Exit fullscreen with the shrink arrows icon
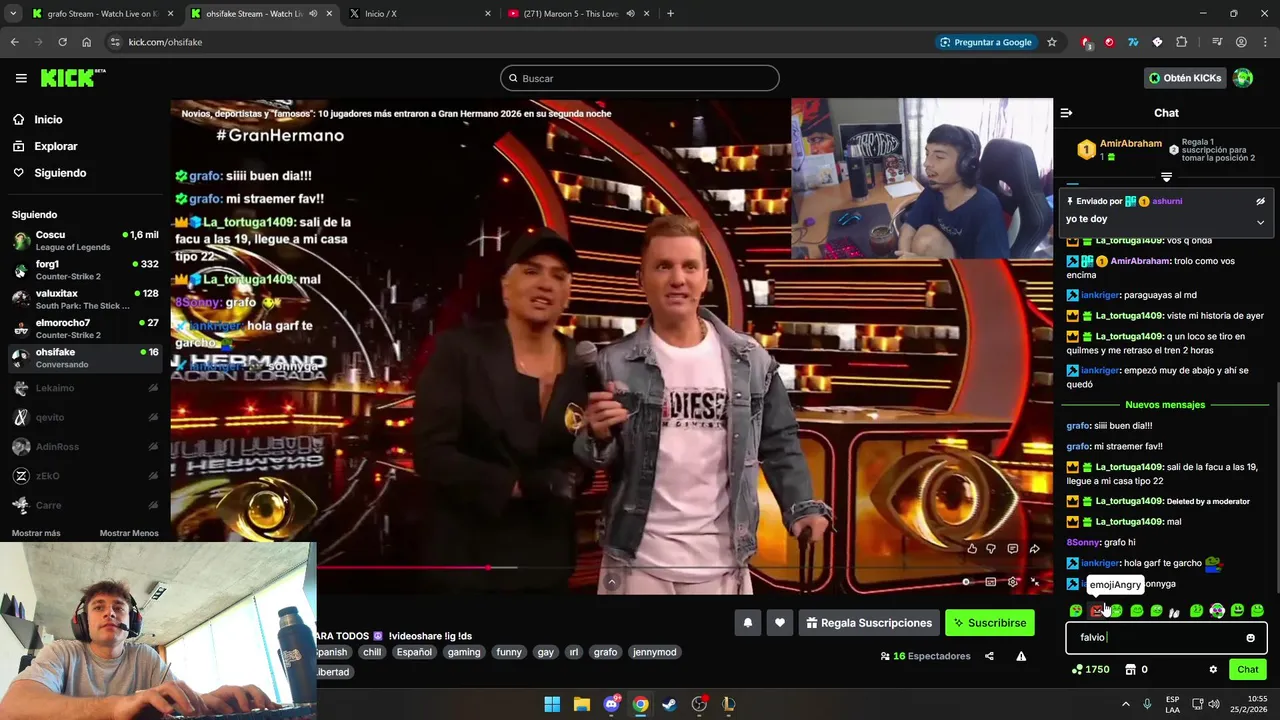This screenshot has height=720, width=1280. [x=1035, y=582]
